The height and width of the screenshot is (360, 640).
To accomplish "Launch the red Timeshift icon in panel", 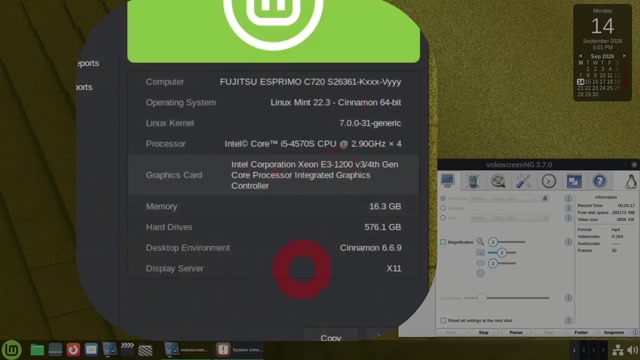I will pyautogui.click(x=73, y=350).
